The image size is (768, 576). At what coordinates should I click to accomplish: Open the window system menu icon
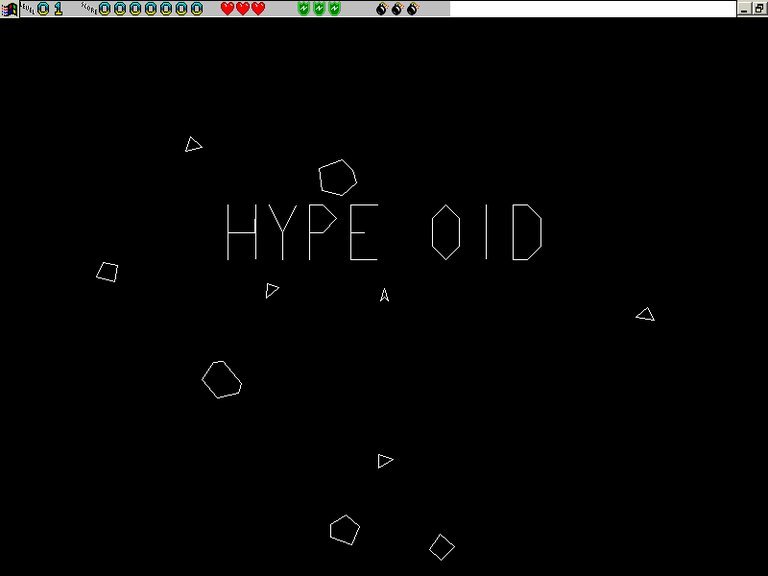point(9,8)
